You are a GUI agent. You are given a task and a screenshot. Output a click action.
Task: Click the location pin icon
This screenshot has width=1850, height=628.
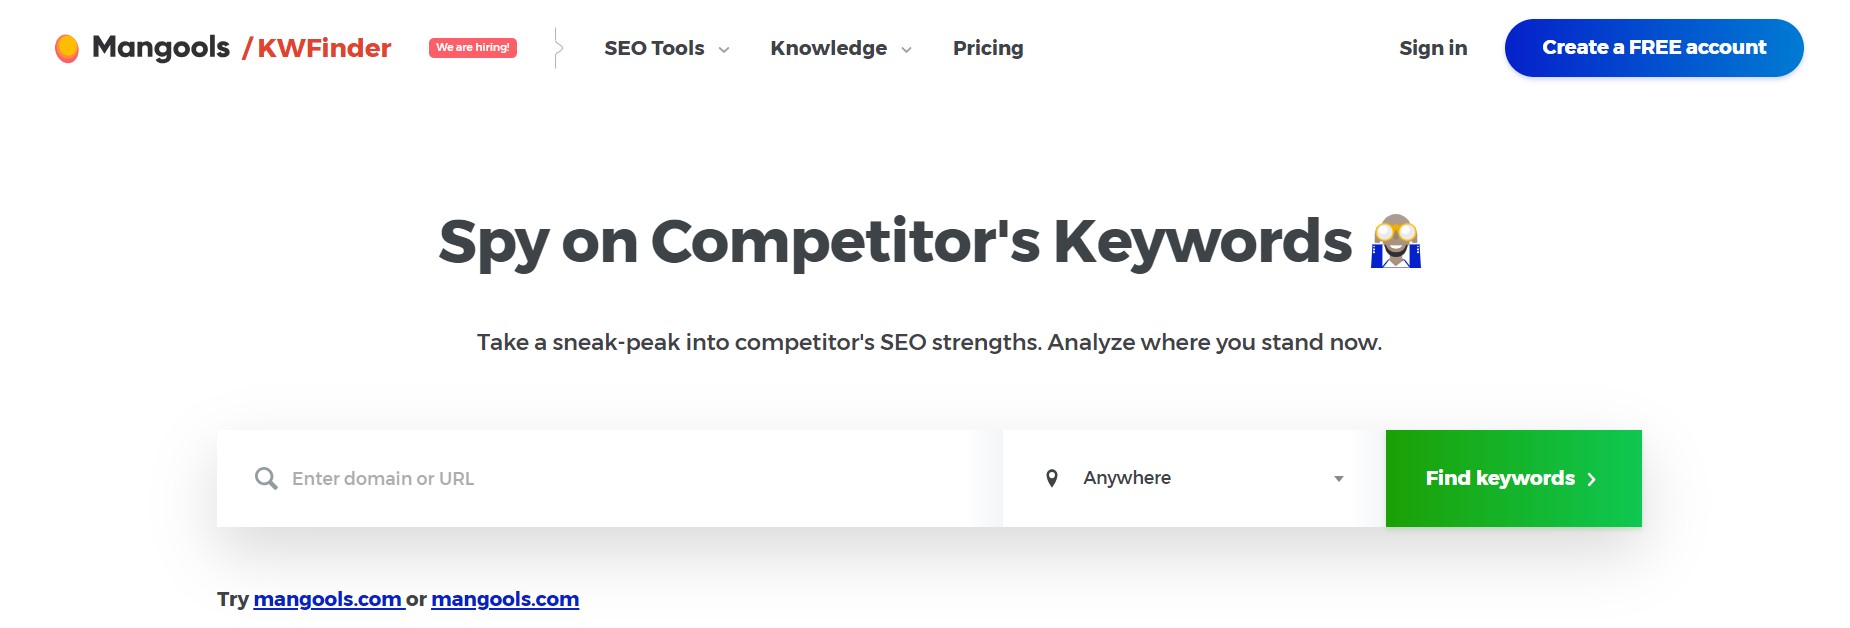[x=1052, y=478]
